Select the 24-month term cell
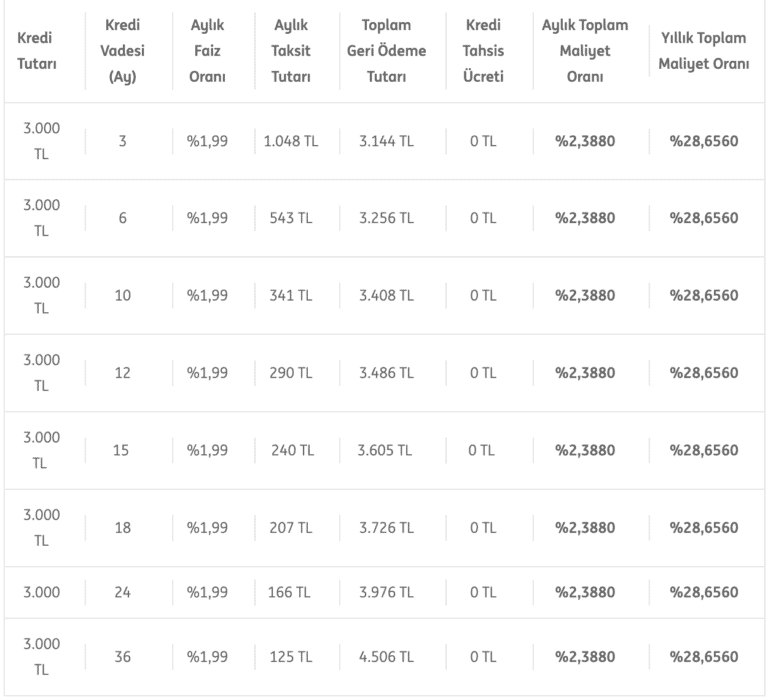 point(122,592)
